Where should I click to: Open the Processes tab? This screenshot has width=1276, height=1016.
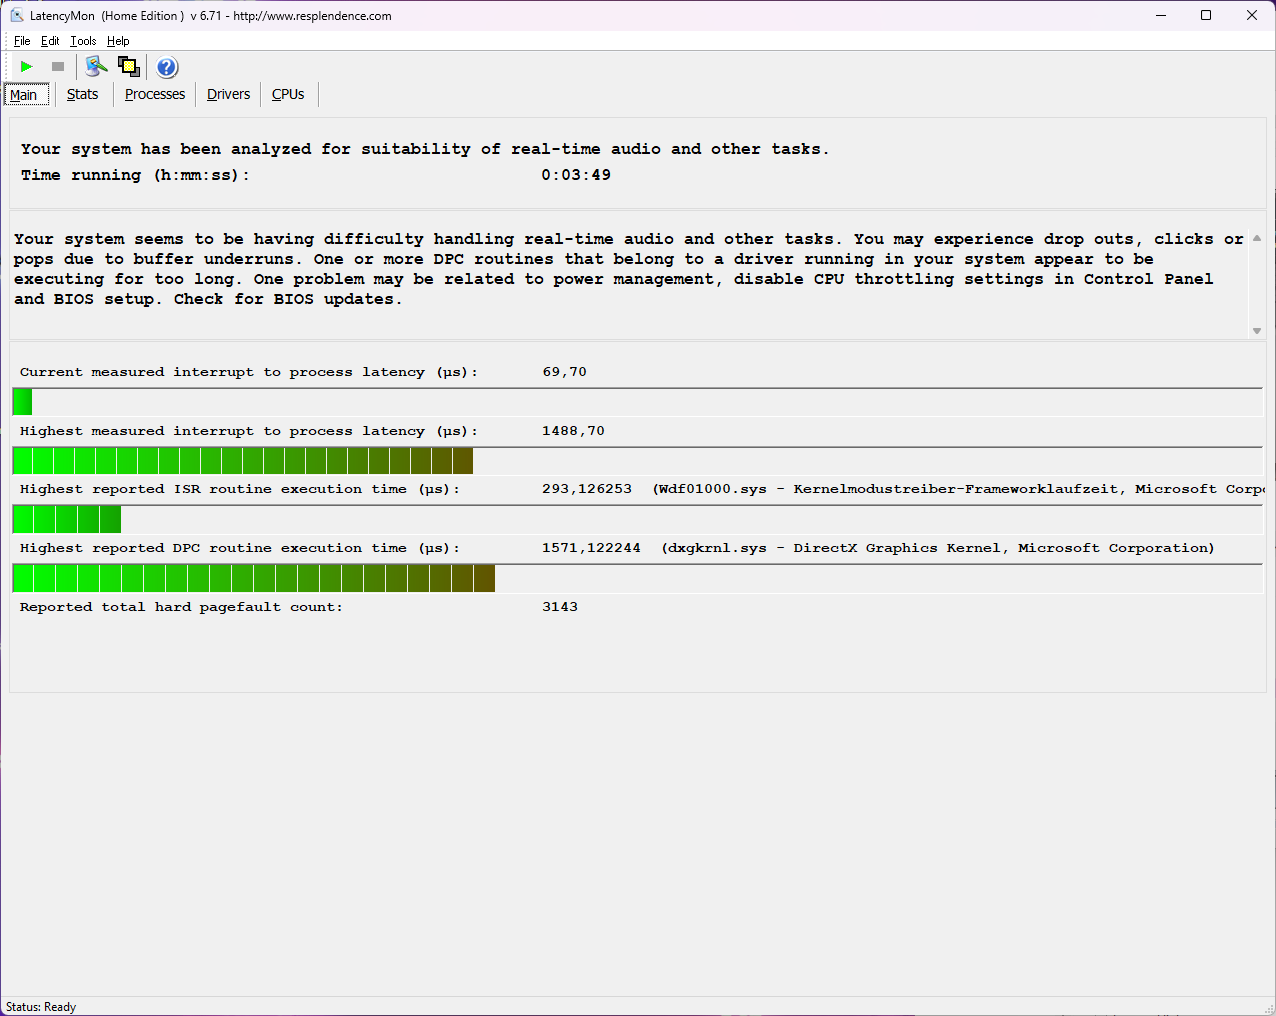[x=155, y=94]
